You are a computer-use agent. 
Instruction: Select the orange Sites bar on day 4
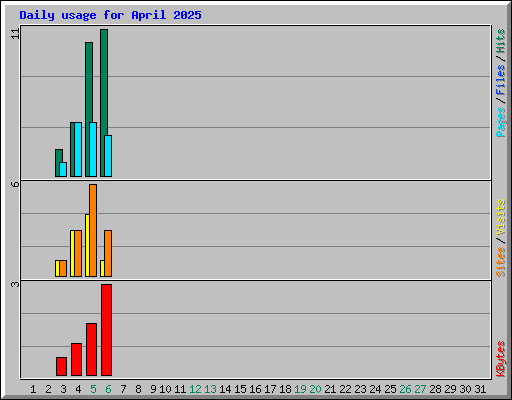78,253
